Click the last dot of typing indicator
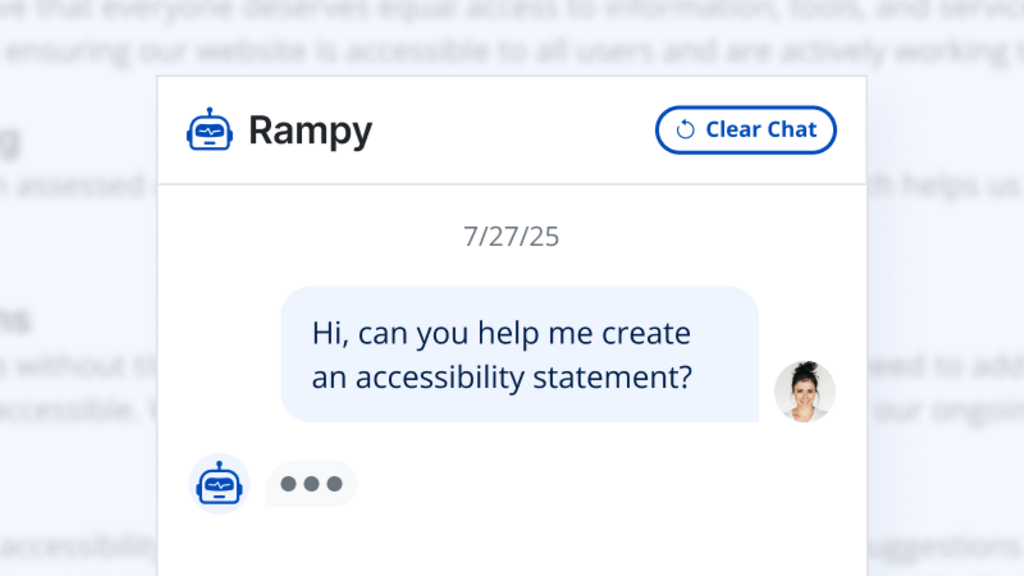The height and width of the screenshot is (576, 1024). point(334,484)
